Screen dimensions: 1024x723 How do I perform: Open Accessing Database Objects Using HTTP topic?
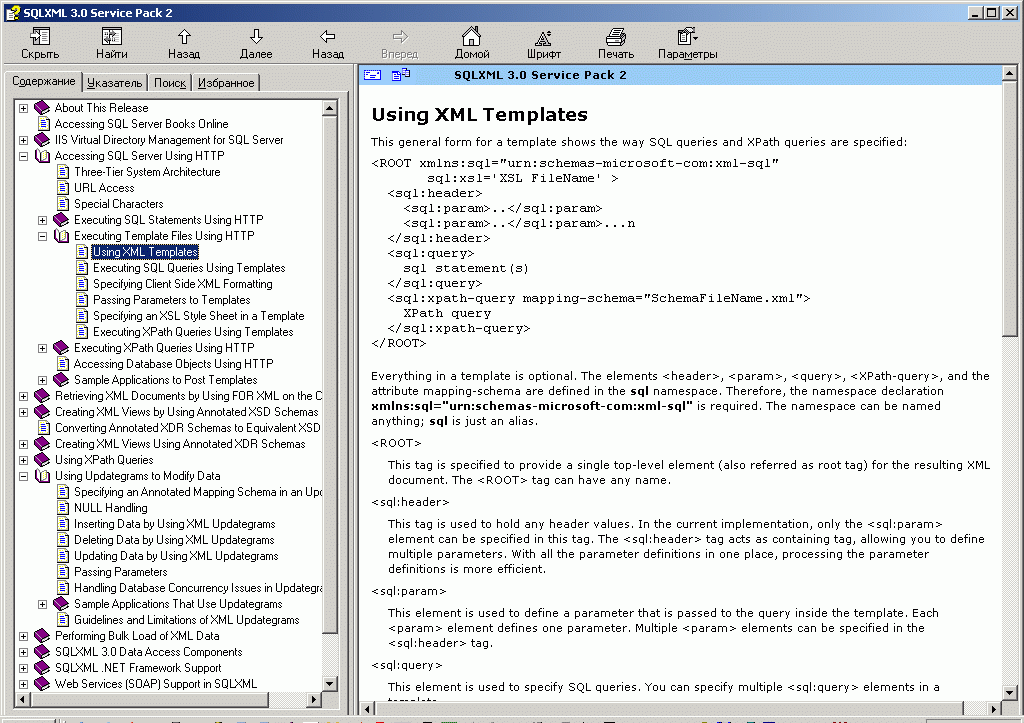[173, 364]
